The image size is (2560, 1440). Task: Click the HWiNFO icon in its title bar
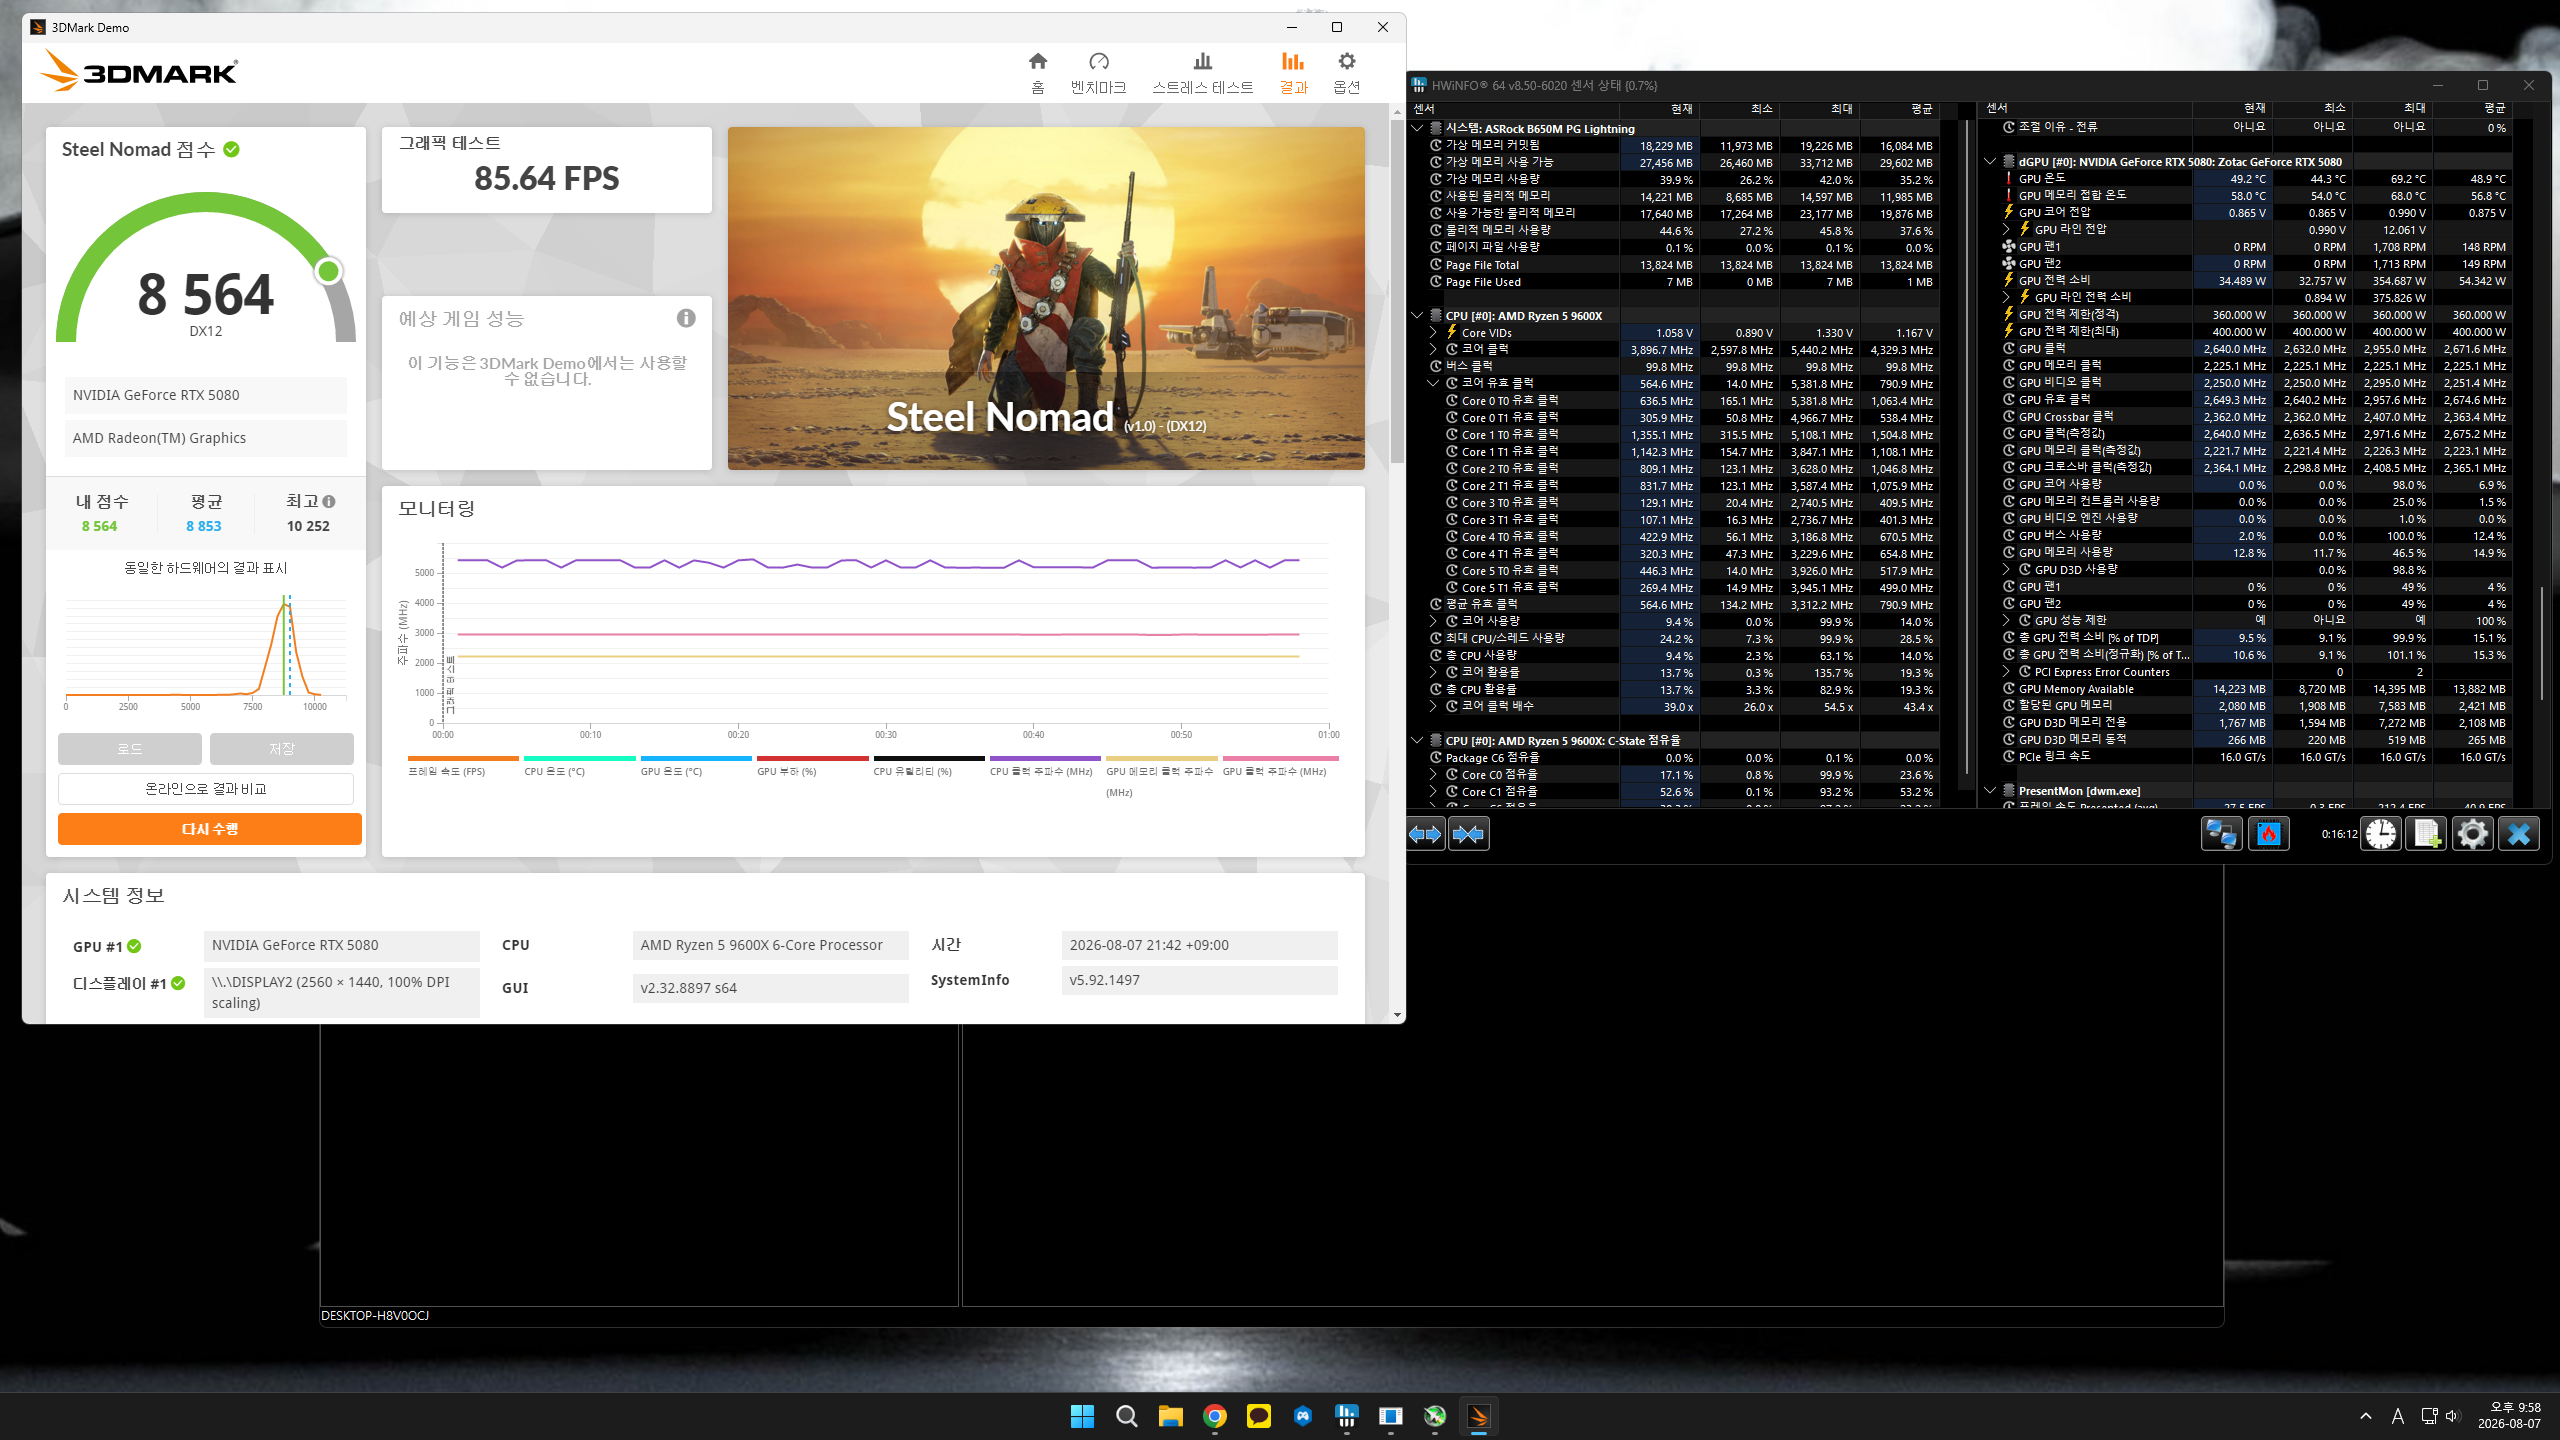click(1419, 85)
